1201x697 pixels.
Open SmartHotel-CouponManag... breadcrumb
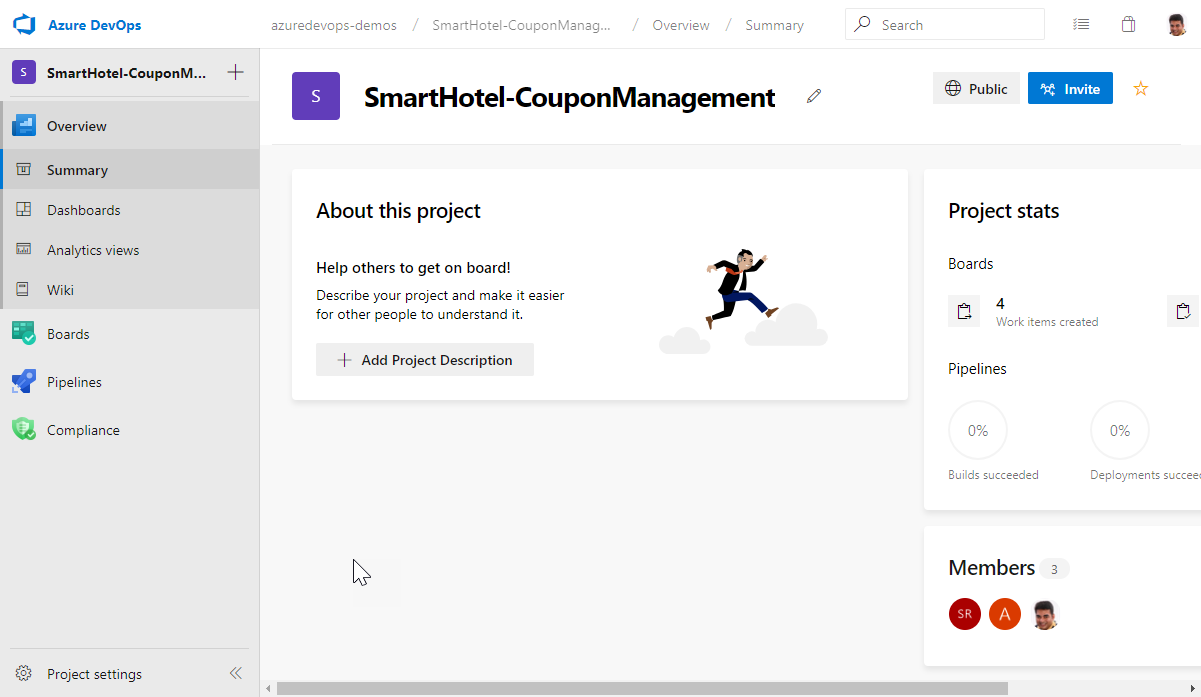[x=521, y=25]
